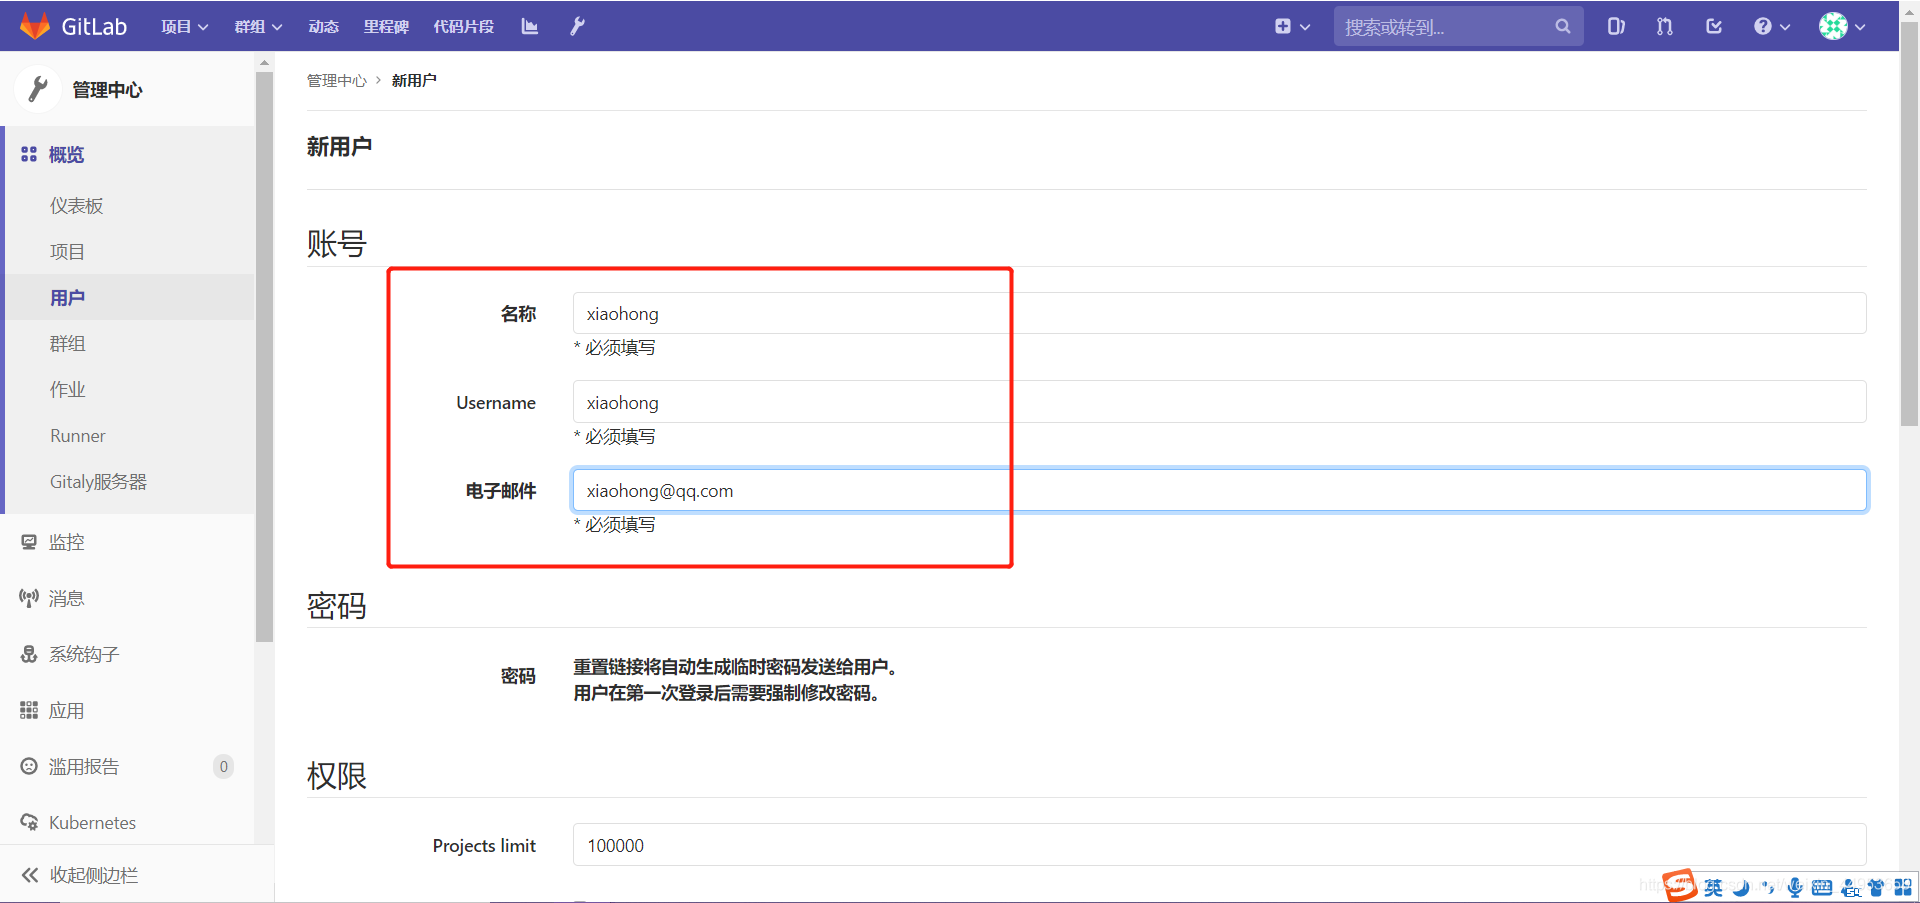Image resolution: width=1920 pixels, height=903 pixels.
Task: Click the page vertical scrollbar
Action: point(1909,225)
